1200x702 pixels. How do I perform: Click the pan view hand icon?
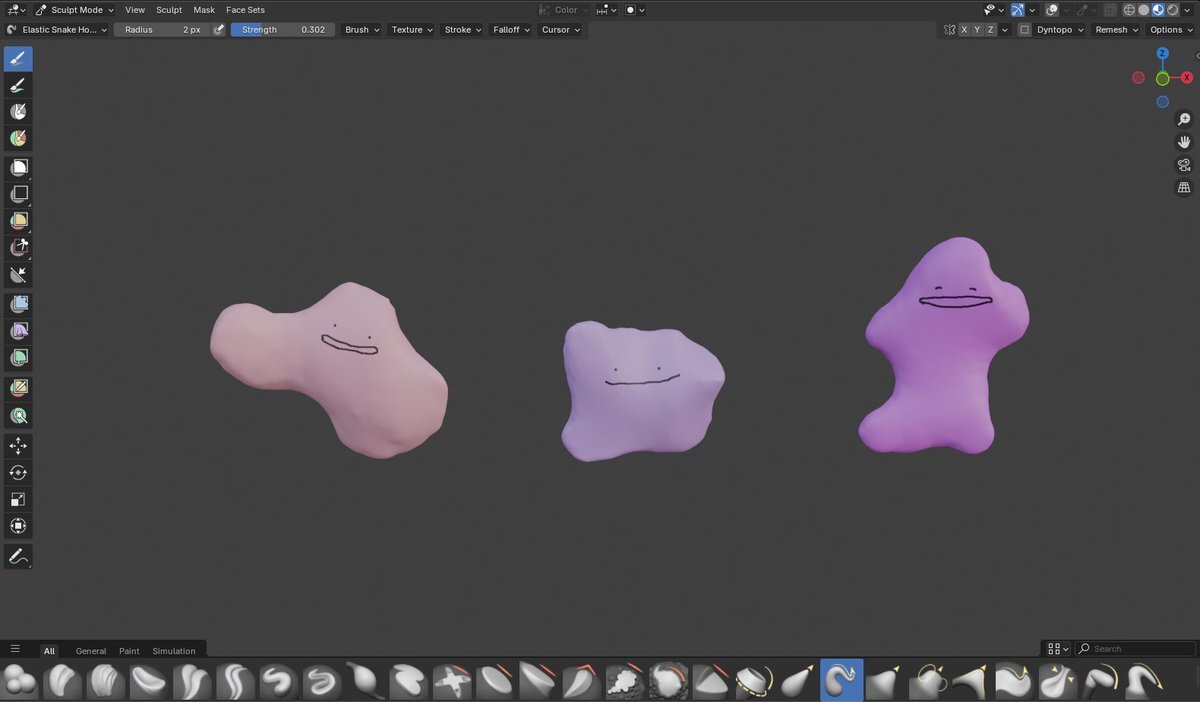1184,143
